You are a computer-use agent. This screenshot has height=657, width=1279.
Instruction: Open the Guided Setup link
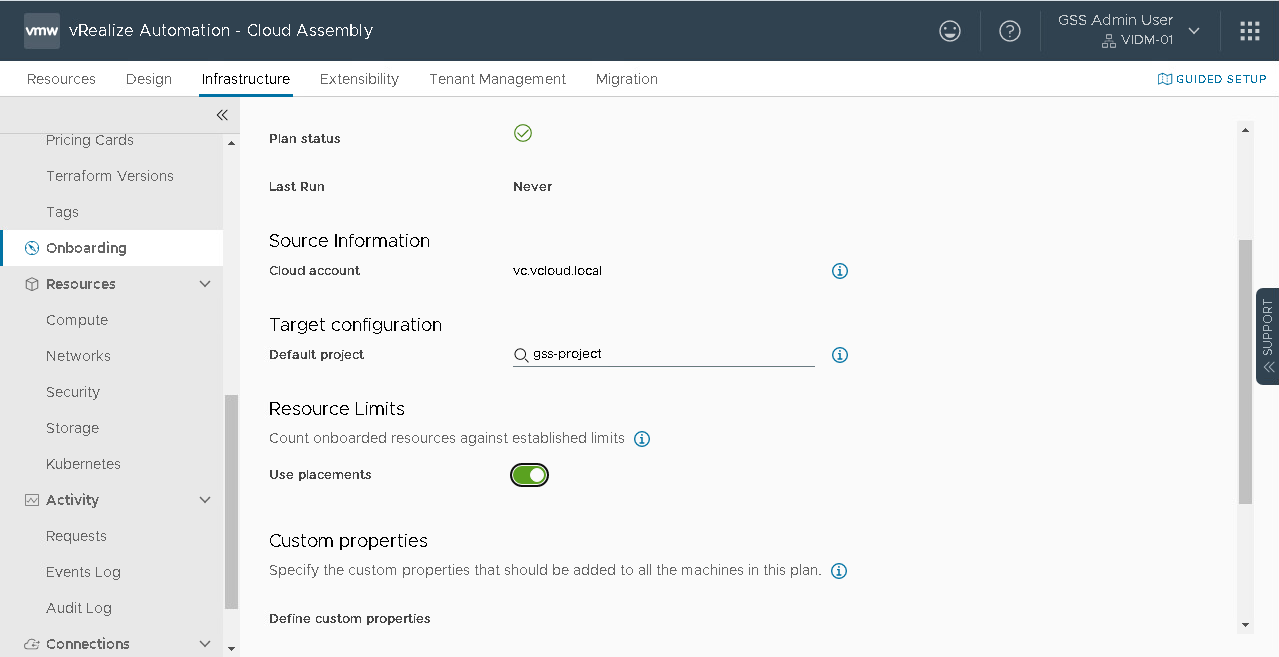(x=1212, y=79)
